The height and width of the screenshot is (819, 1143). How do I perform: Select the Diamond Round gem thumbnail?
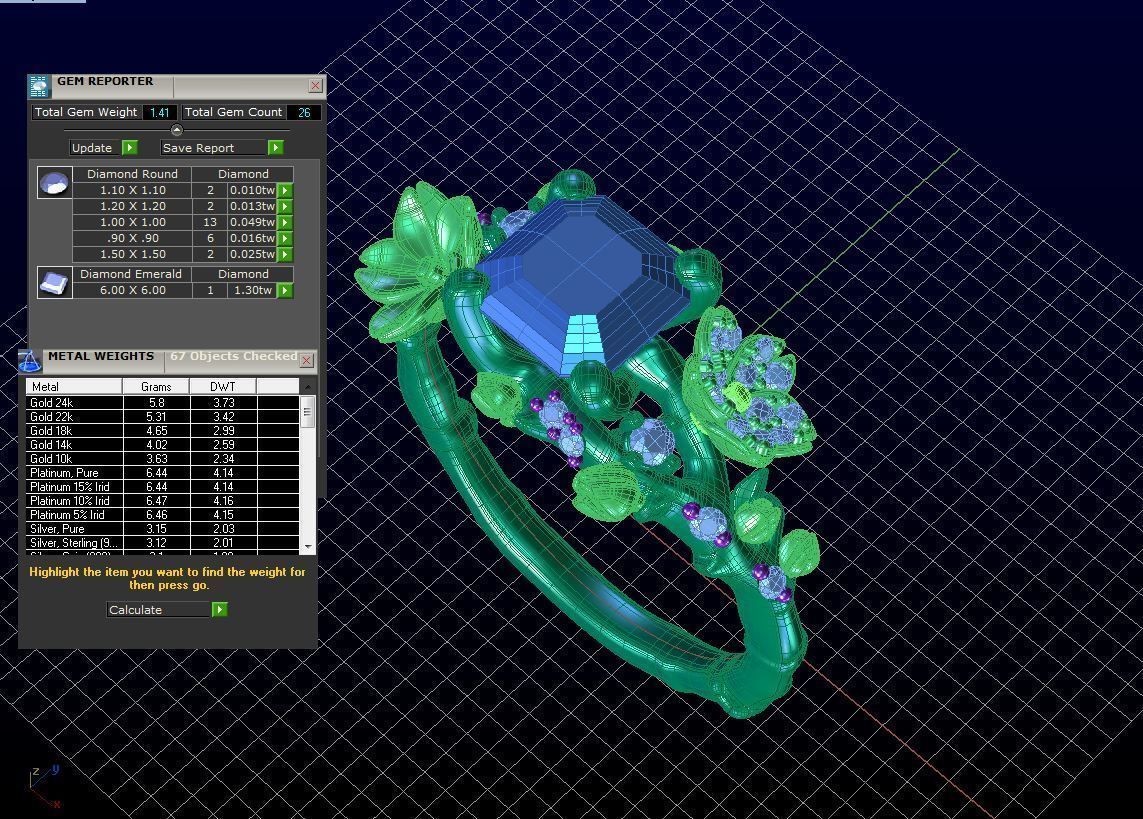coord(55,183)
